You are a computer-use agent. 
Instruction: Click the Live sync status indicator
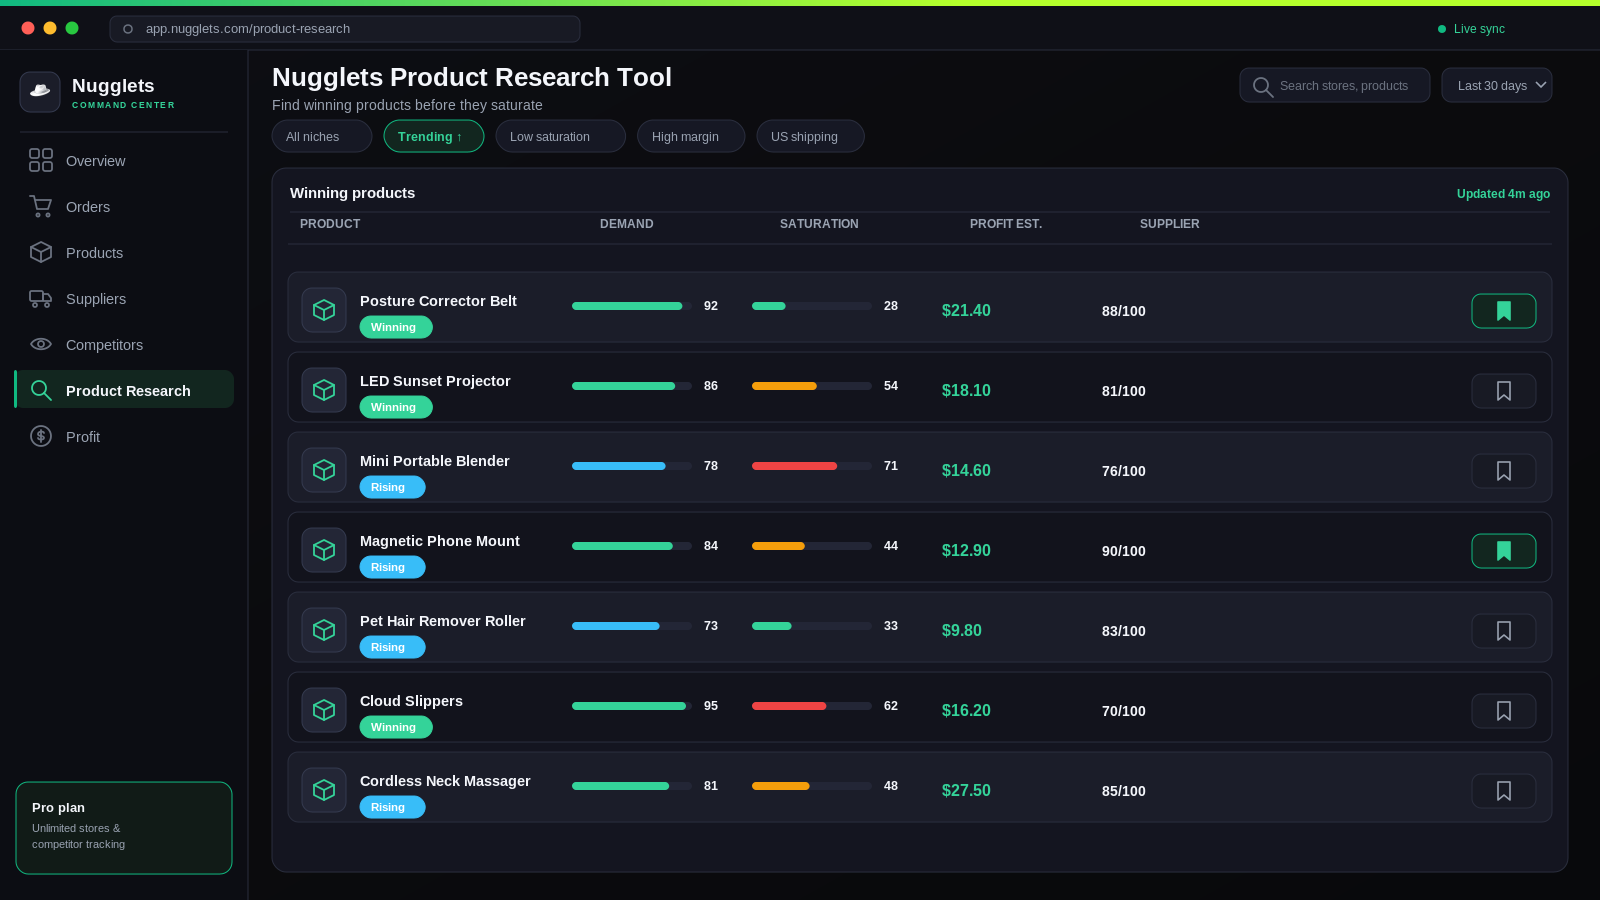[x=1471, y=29]
